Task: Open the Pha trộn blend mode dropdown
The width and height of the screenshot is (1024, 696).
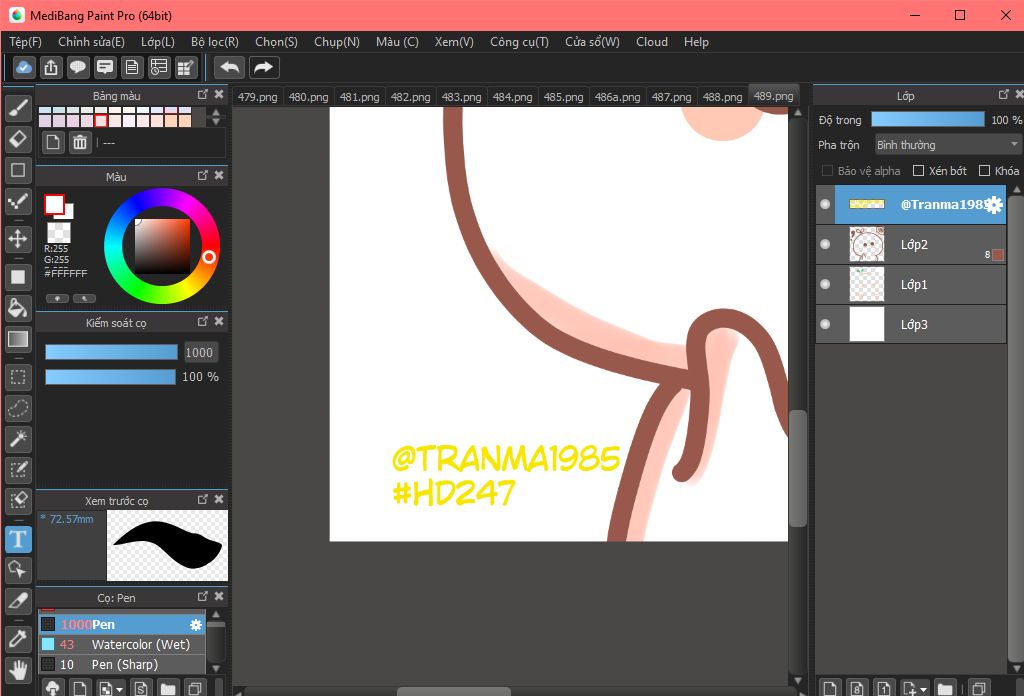Action: 947,145
